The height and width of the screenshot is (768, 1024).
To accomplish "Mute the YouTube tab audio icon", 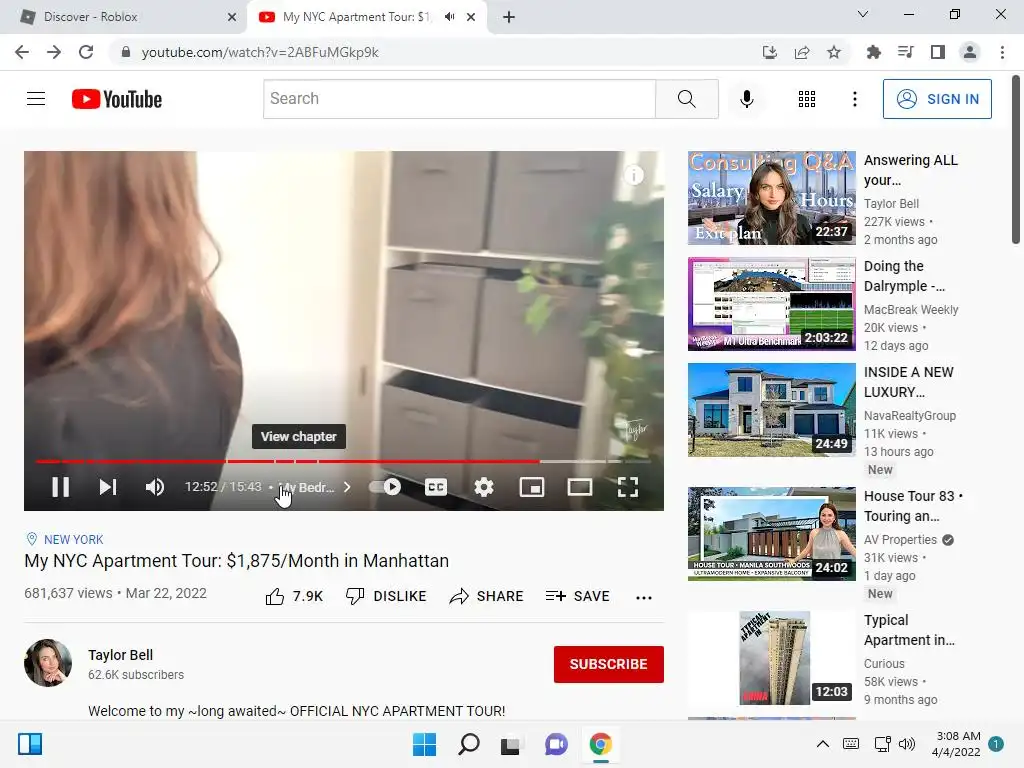I will point(449,17).
